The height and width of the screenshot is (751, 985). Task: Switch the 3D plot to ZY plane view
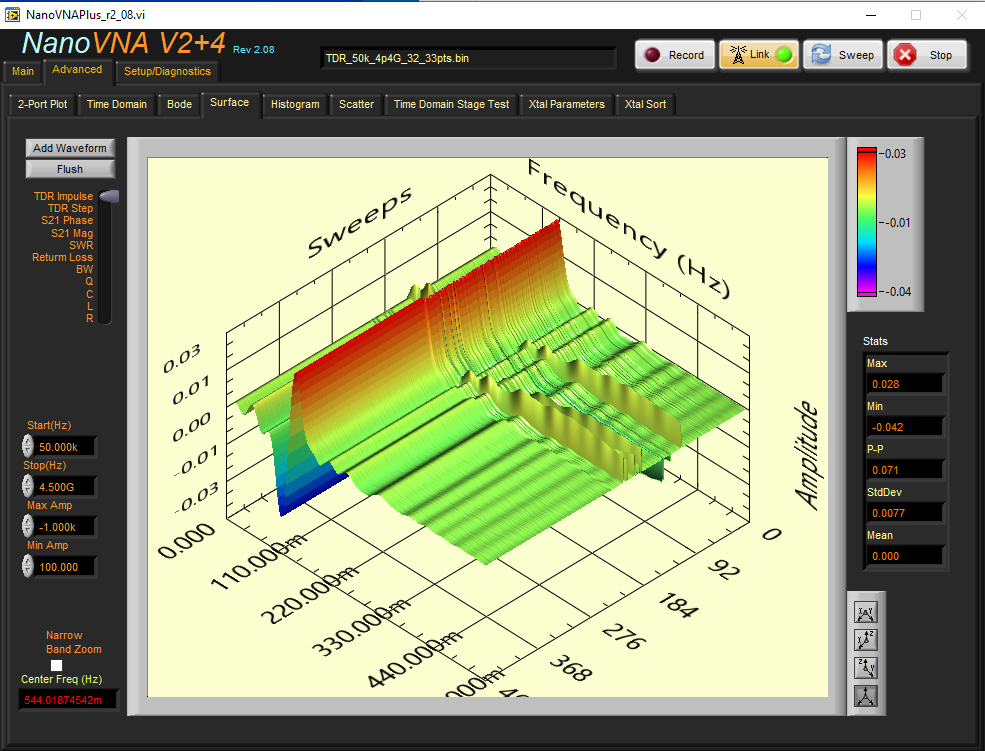[x=866, y=667]
